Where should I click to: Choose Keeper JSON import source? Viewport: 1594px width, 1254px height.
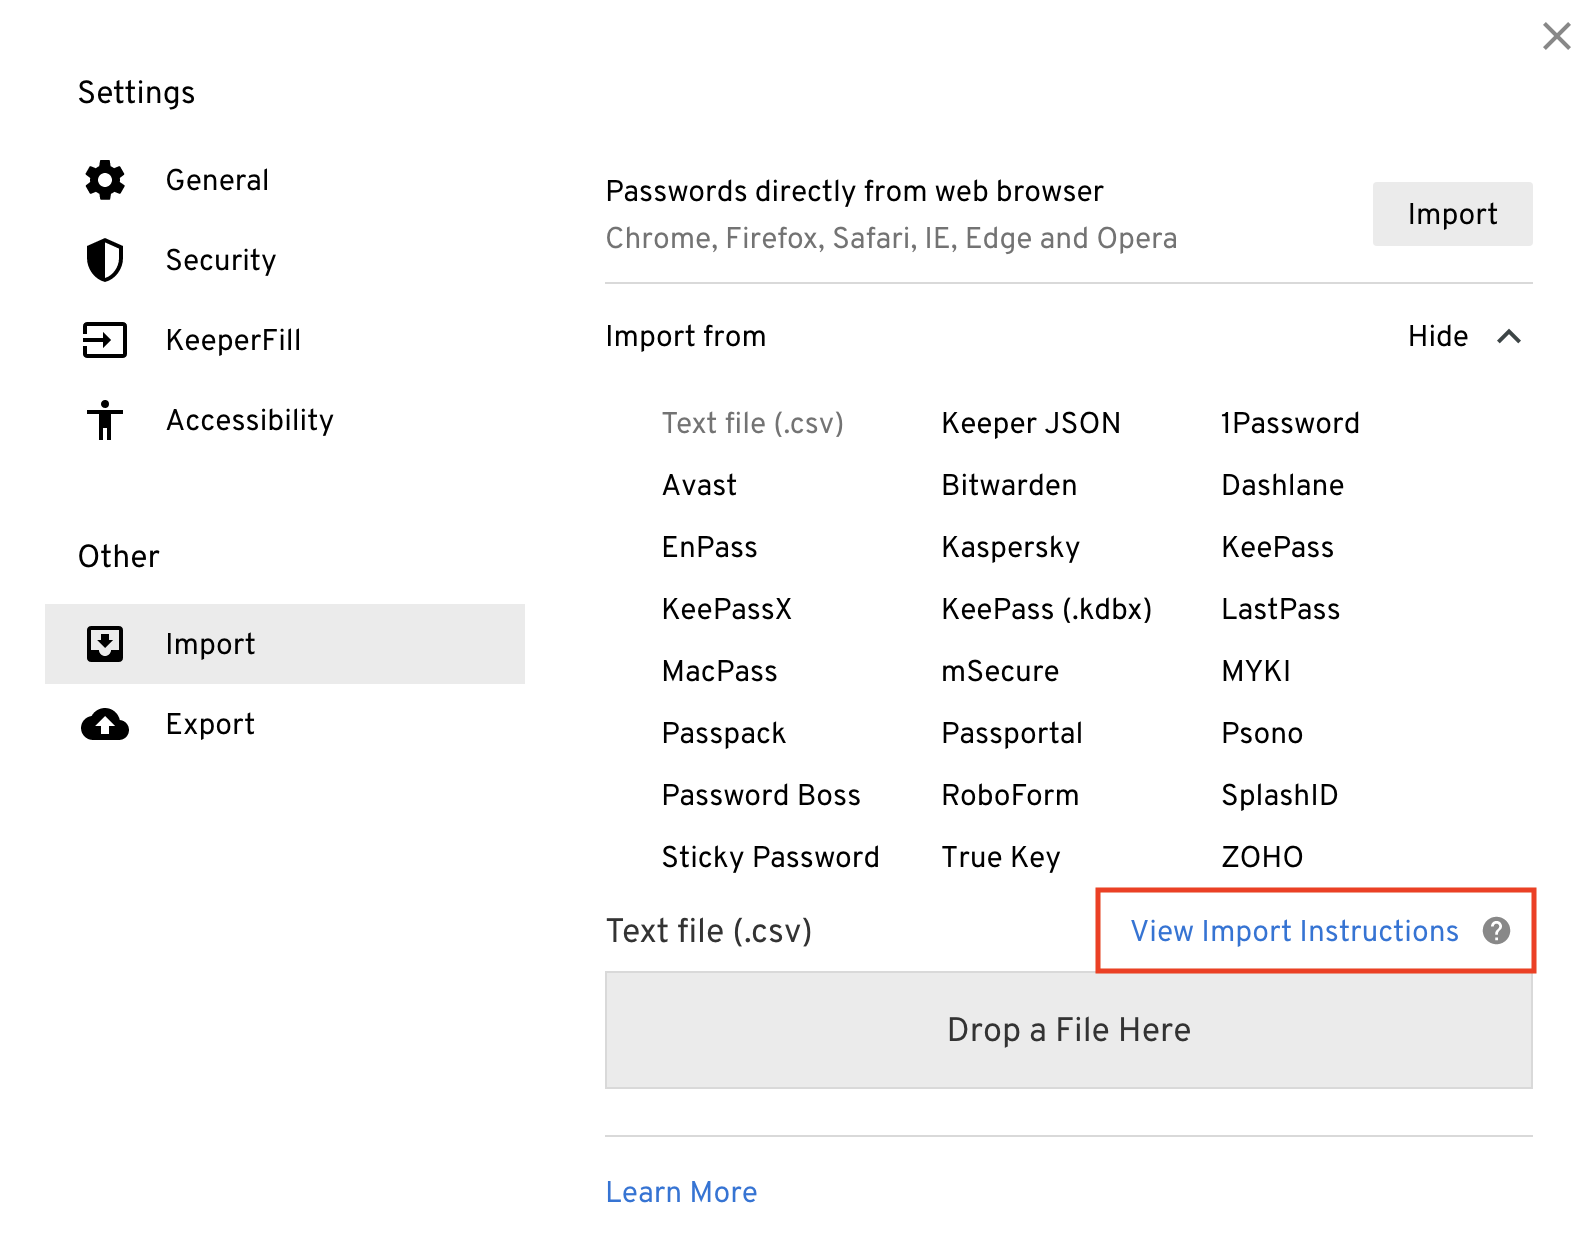(x=1031, y=423)
